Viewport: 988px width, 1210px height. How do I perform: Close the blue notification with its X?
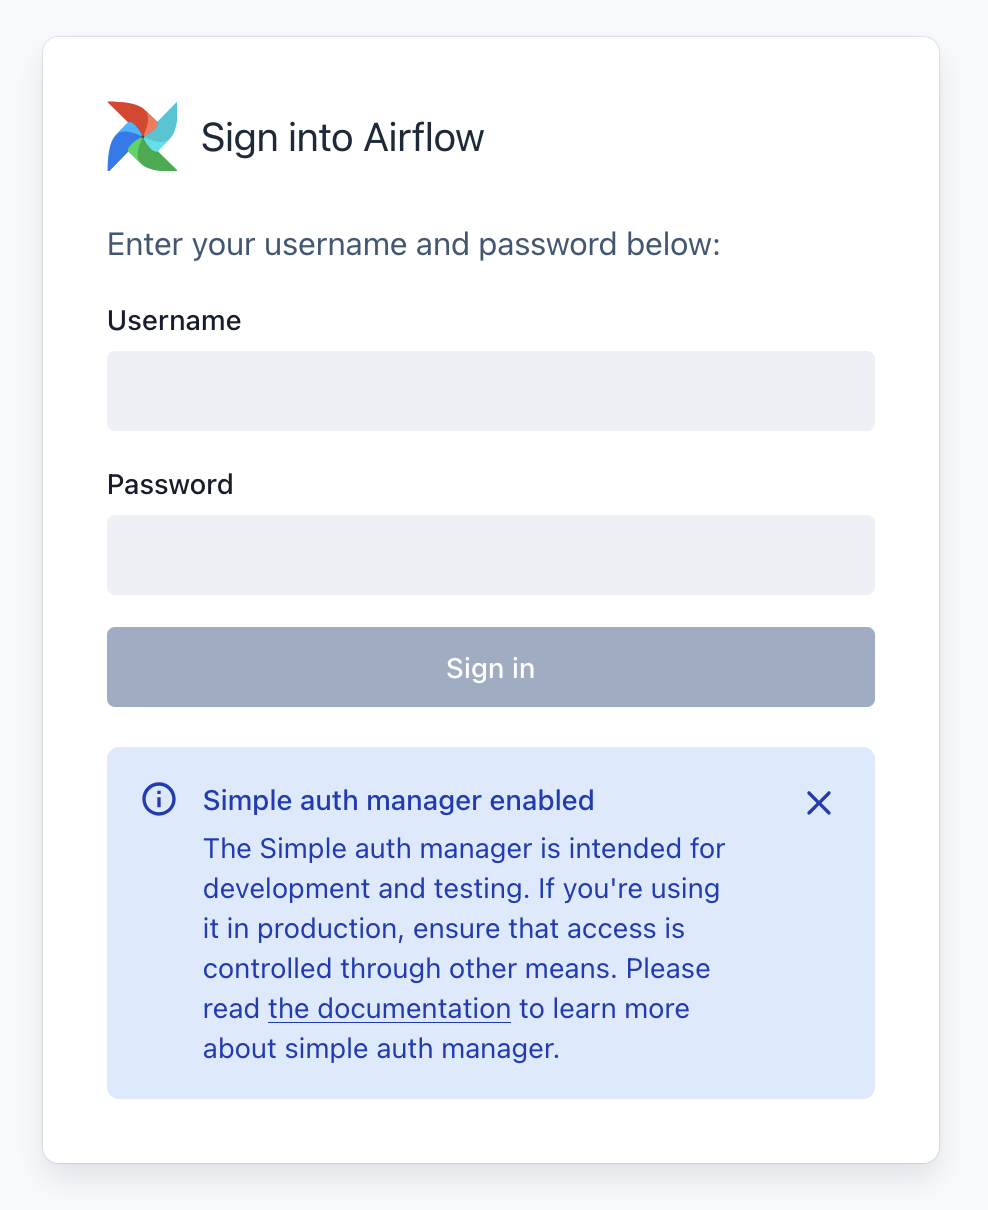point(819,803)
